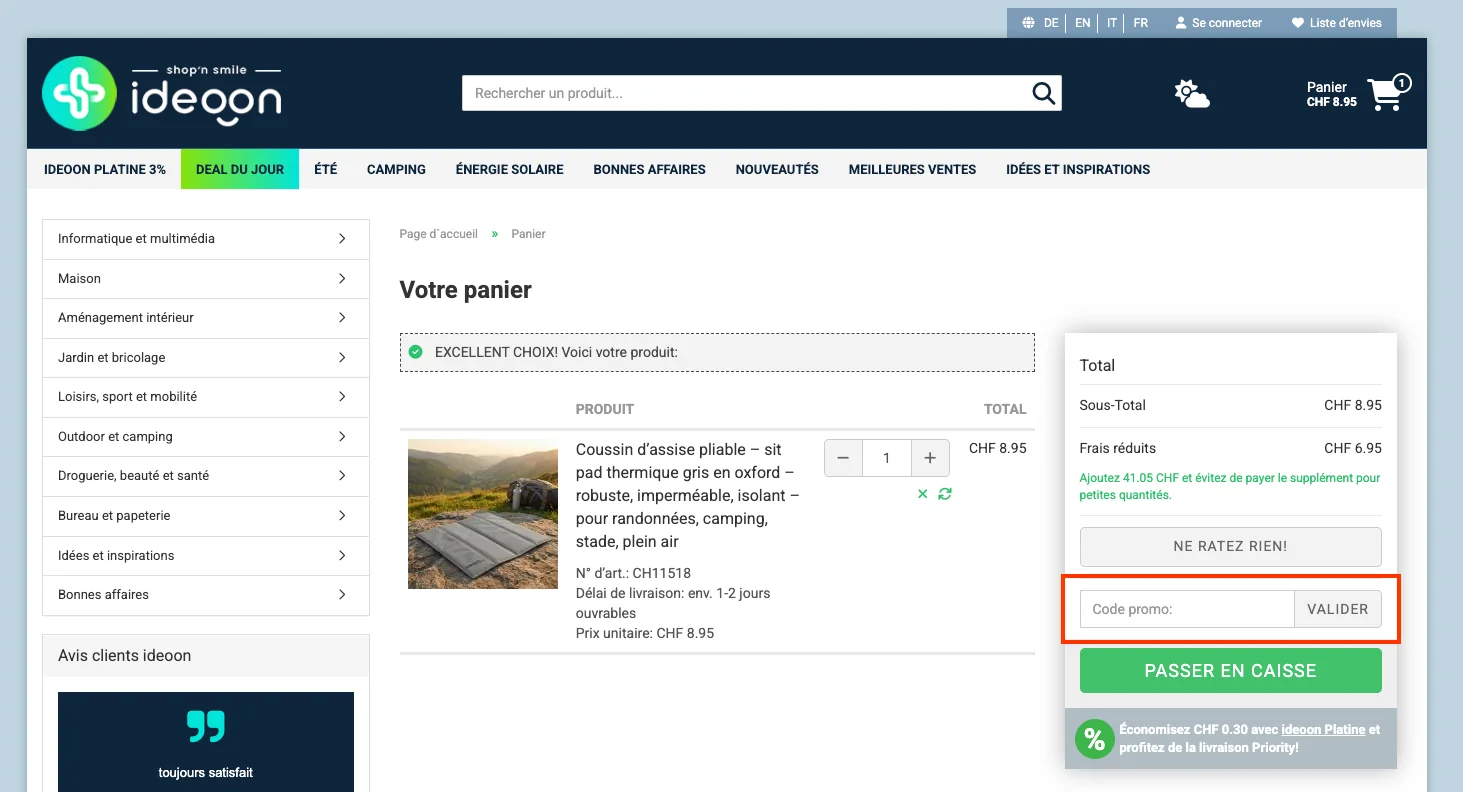Image resolution: width=1463 pixels, height=792 pixels.
Task: Open the weather sun-cloud icon
Action: coord(1191,94)
